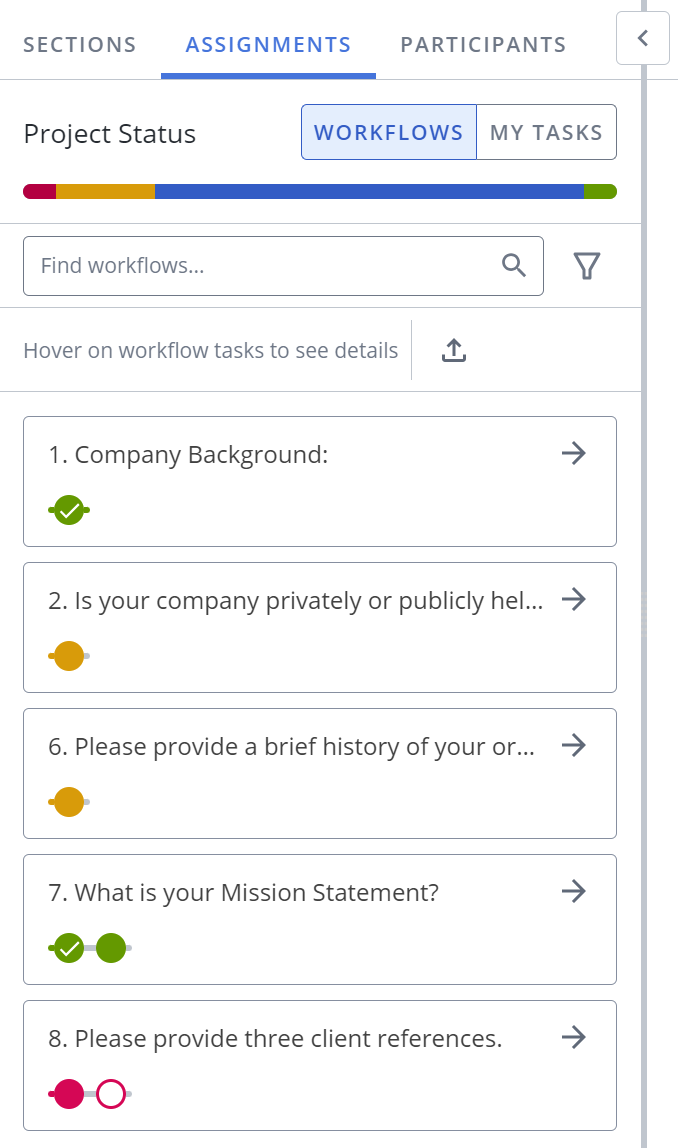Collapse the side panel with chevron

tap(643, 38)
